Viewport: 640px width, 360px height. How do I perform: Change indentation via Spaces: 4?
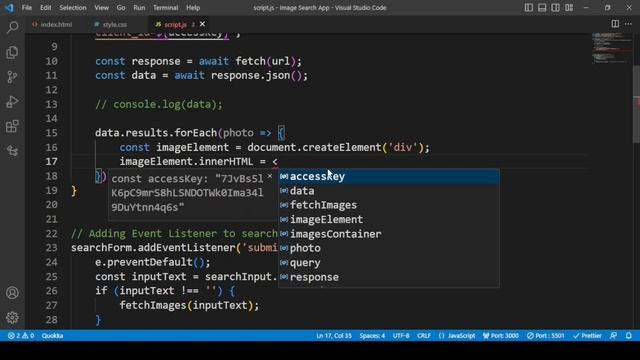click(x=372, y=336)
